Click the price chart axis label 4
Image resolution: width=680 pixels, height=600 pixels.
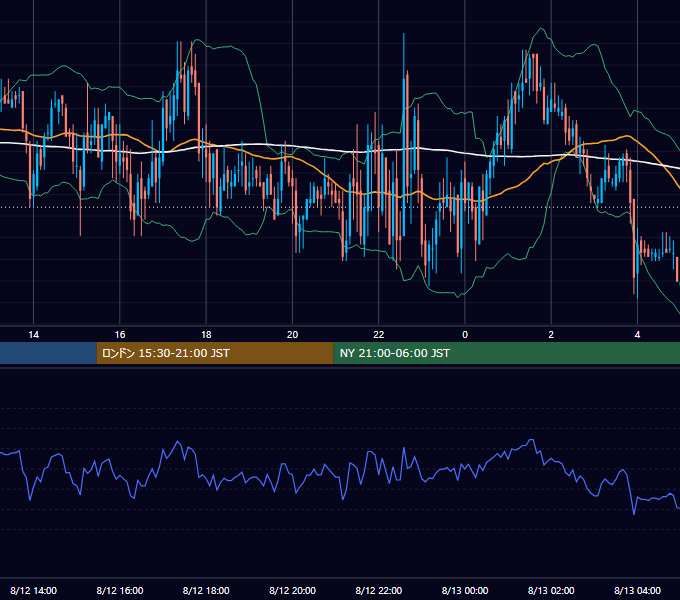[637, 335]
